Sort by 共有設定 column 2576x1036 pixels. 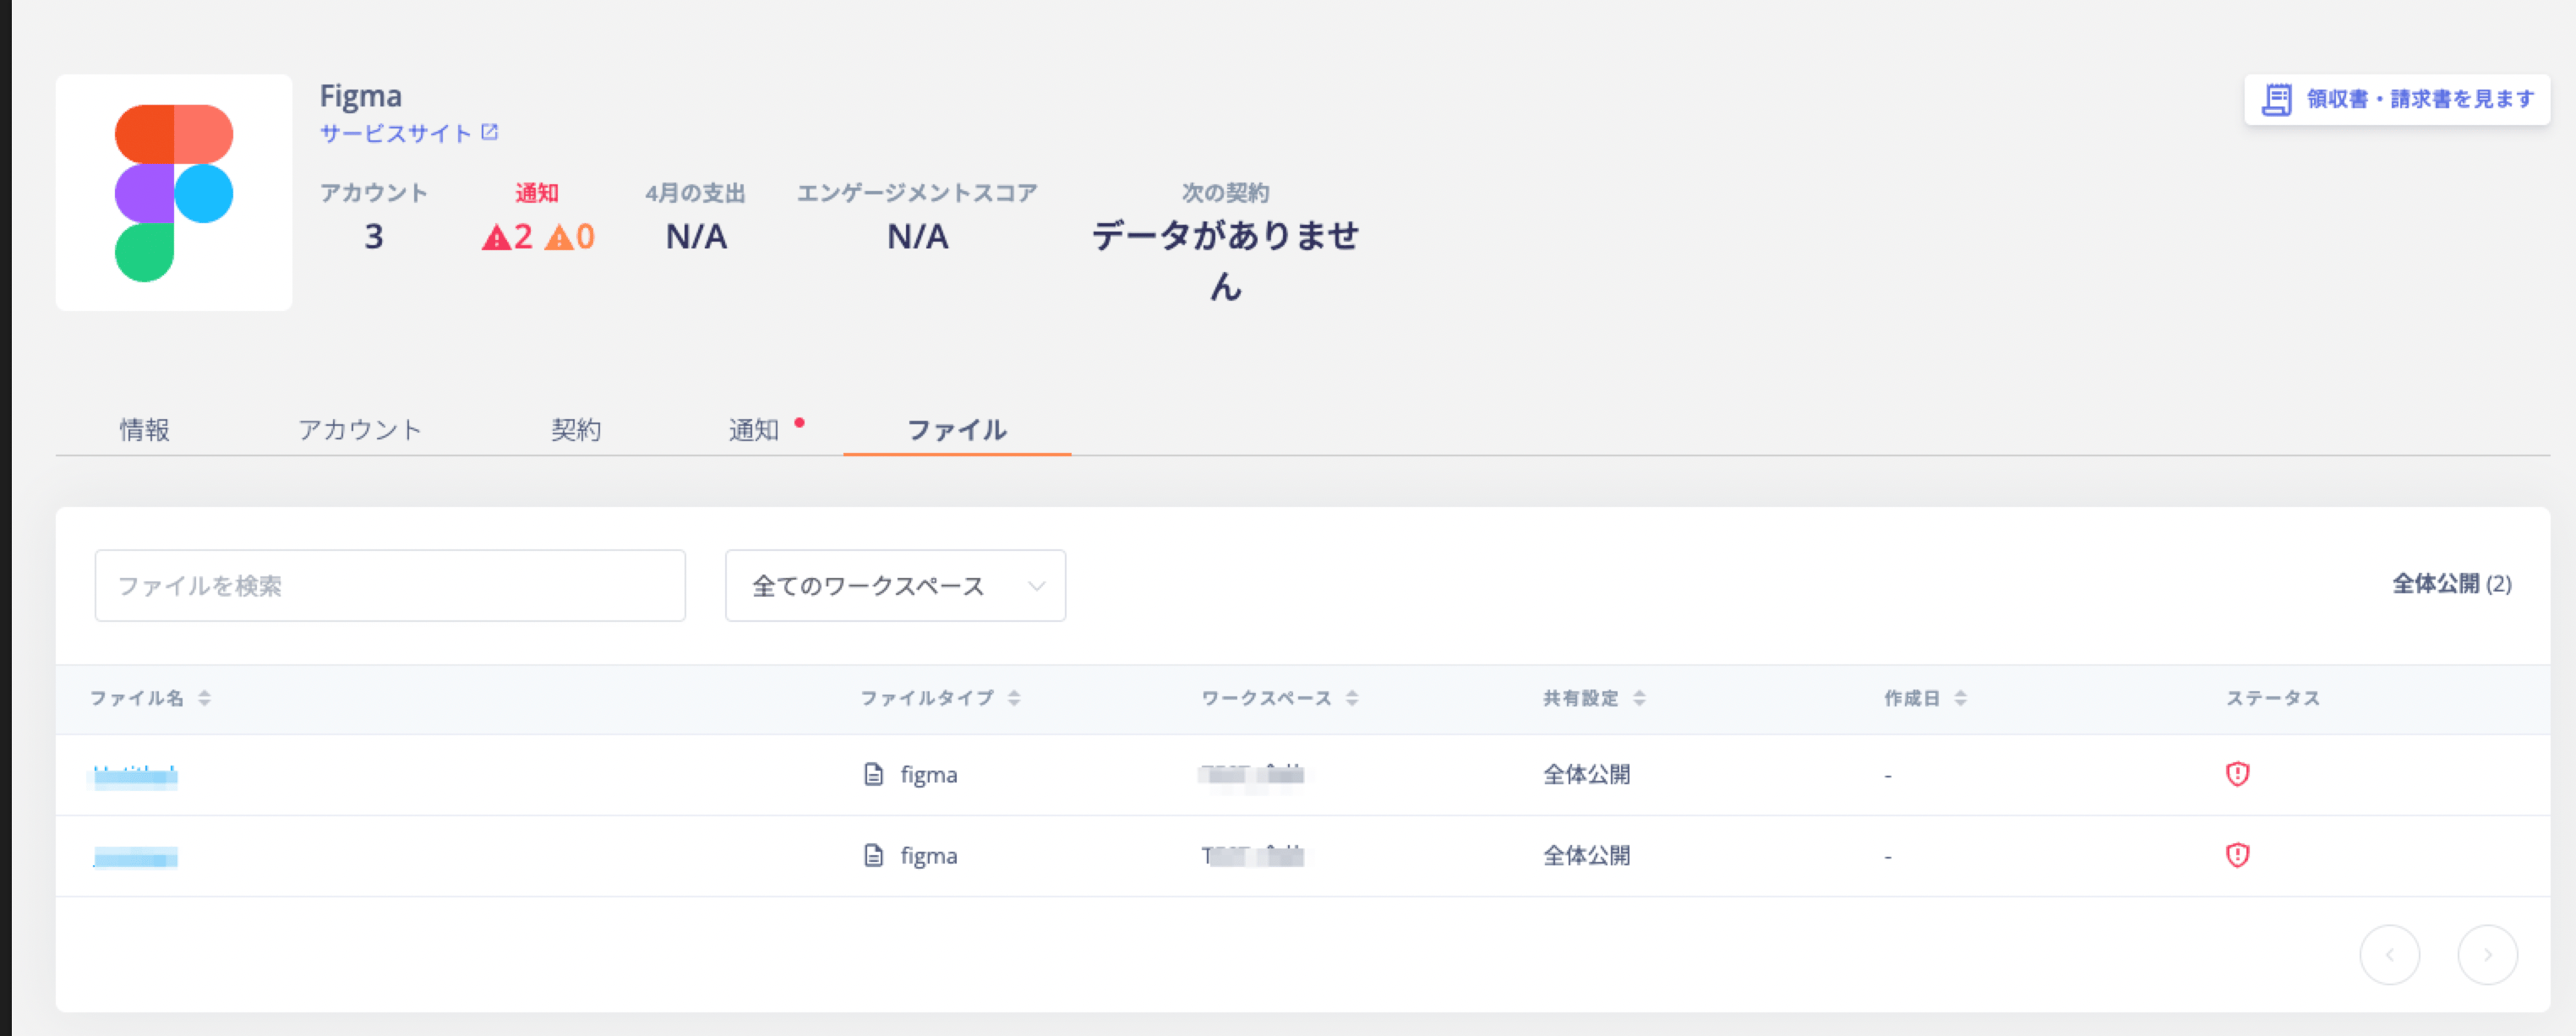point(1639,698)
